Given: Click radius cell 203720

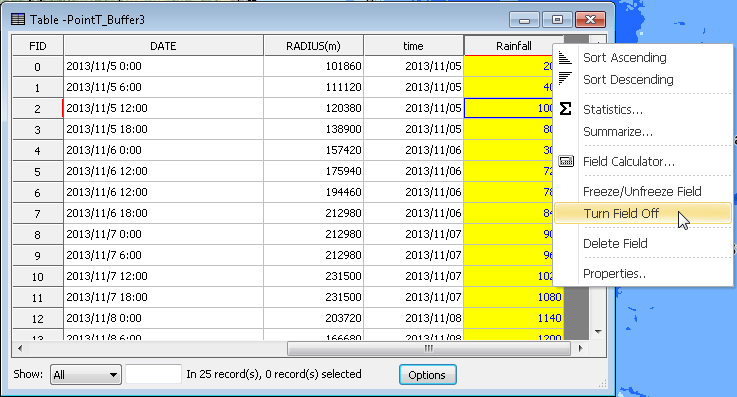Looking at the screenshot, I should (314, 318).
